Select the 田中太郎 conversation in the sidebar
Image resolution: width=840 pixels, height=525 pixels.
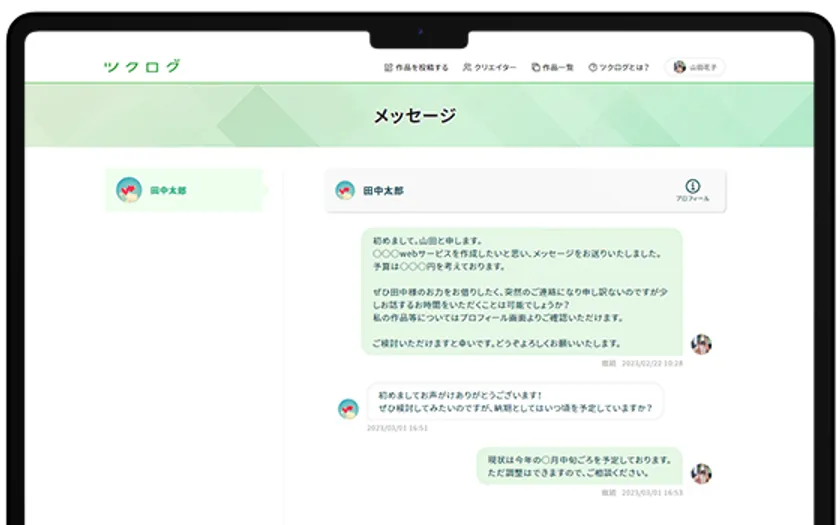click(185, 190)
